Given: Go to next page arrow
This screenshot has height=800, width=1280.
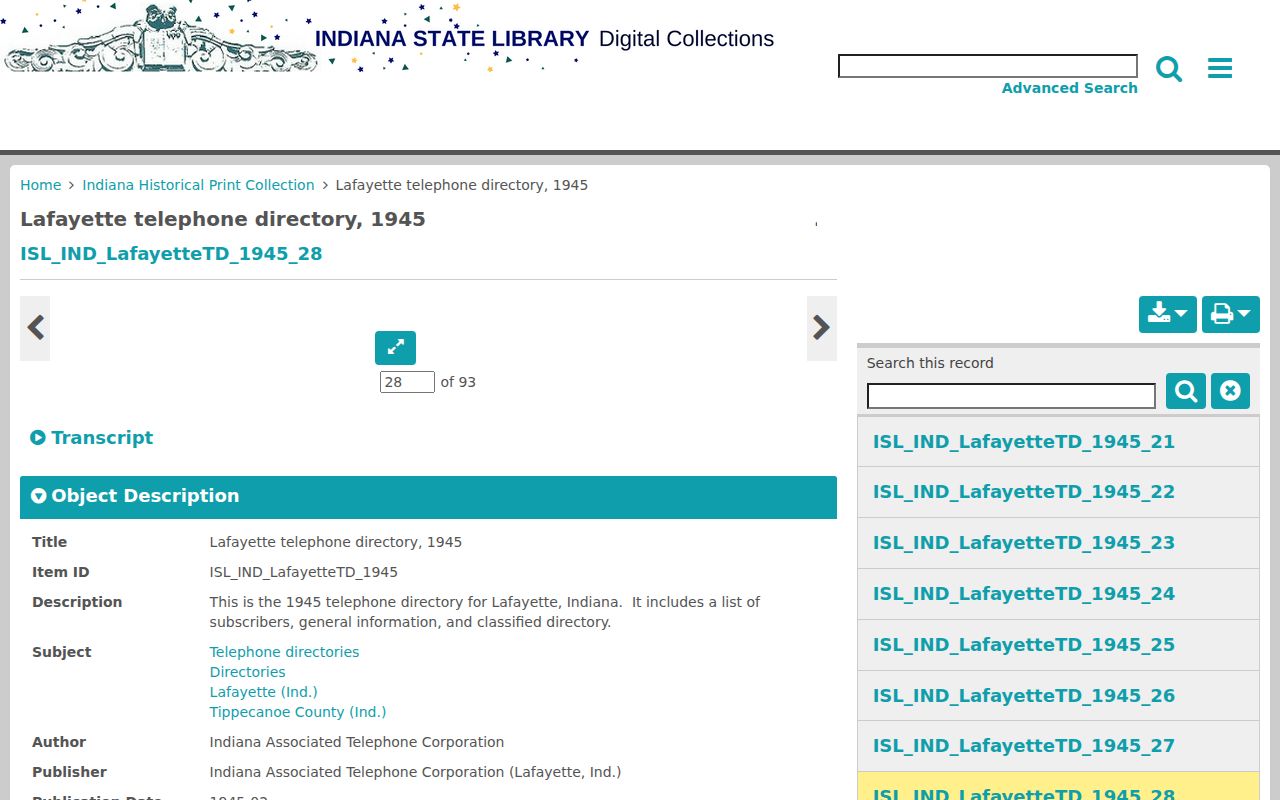Looking at the screenshot, I should [822, 328].
